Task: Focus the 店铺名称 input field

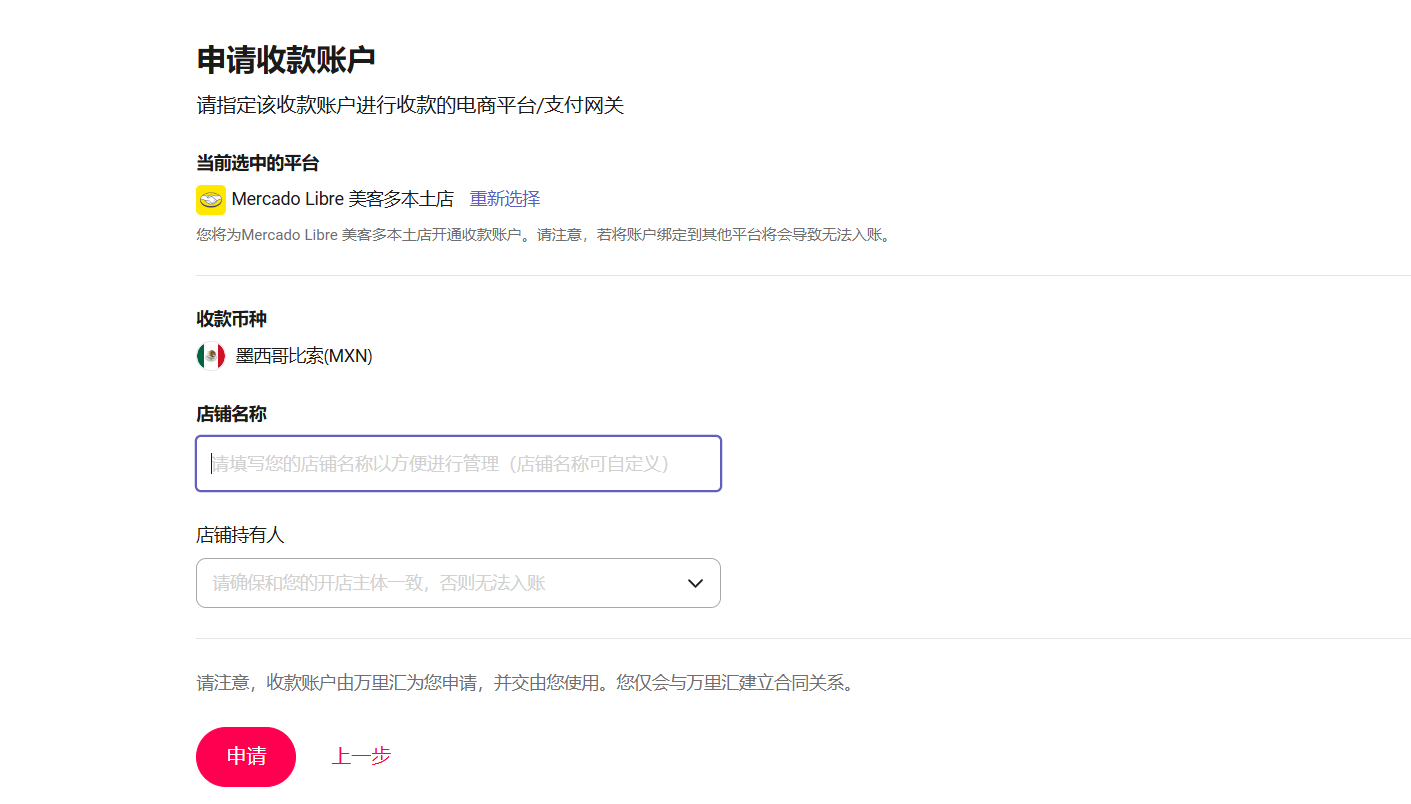Action: click(x=458, y=464)
